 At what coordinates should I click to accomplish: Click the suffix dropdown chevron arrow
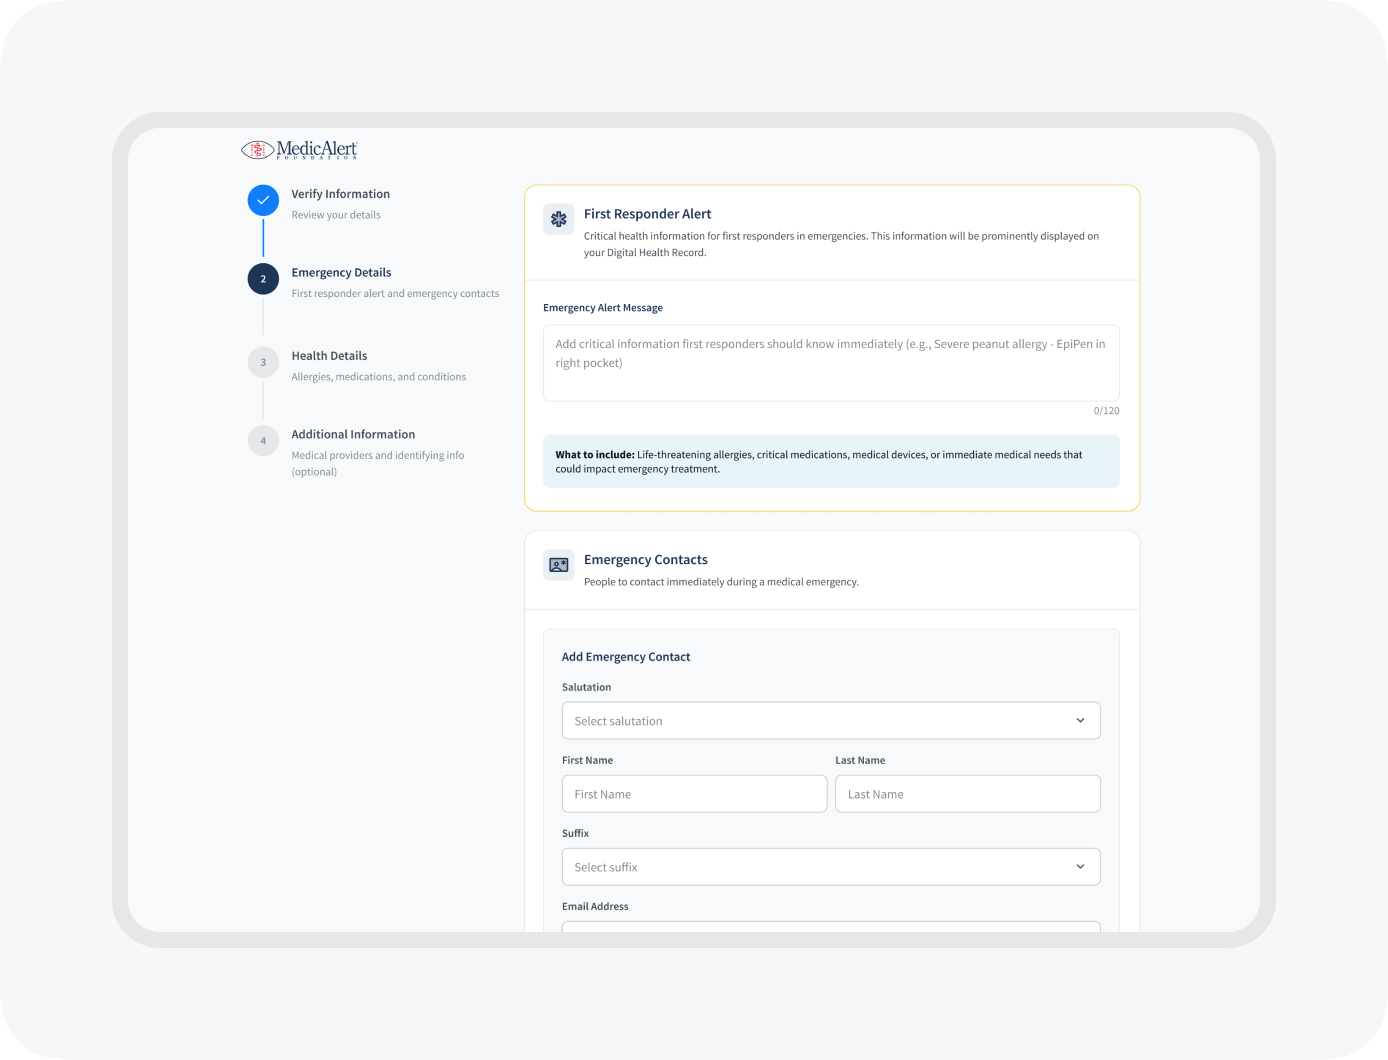coord(1080,867)
